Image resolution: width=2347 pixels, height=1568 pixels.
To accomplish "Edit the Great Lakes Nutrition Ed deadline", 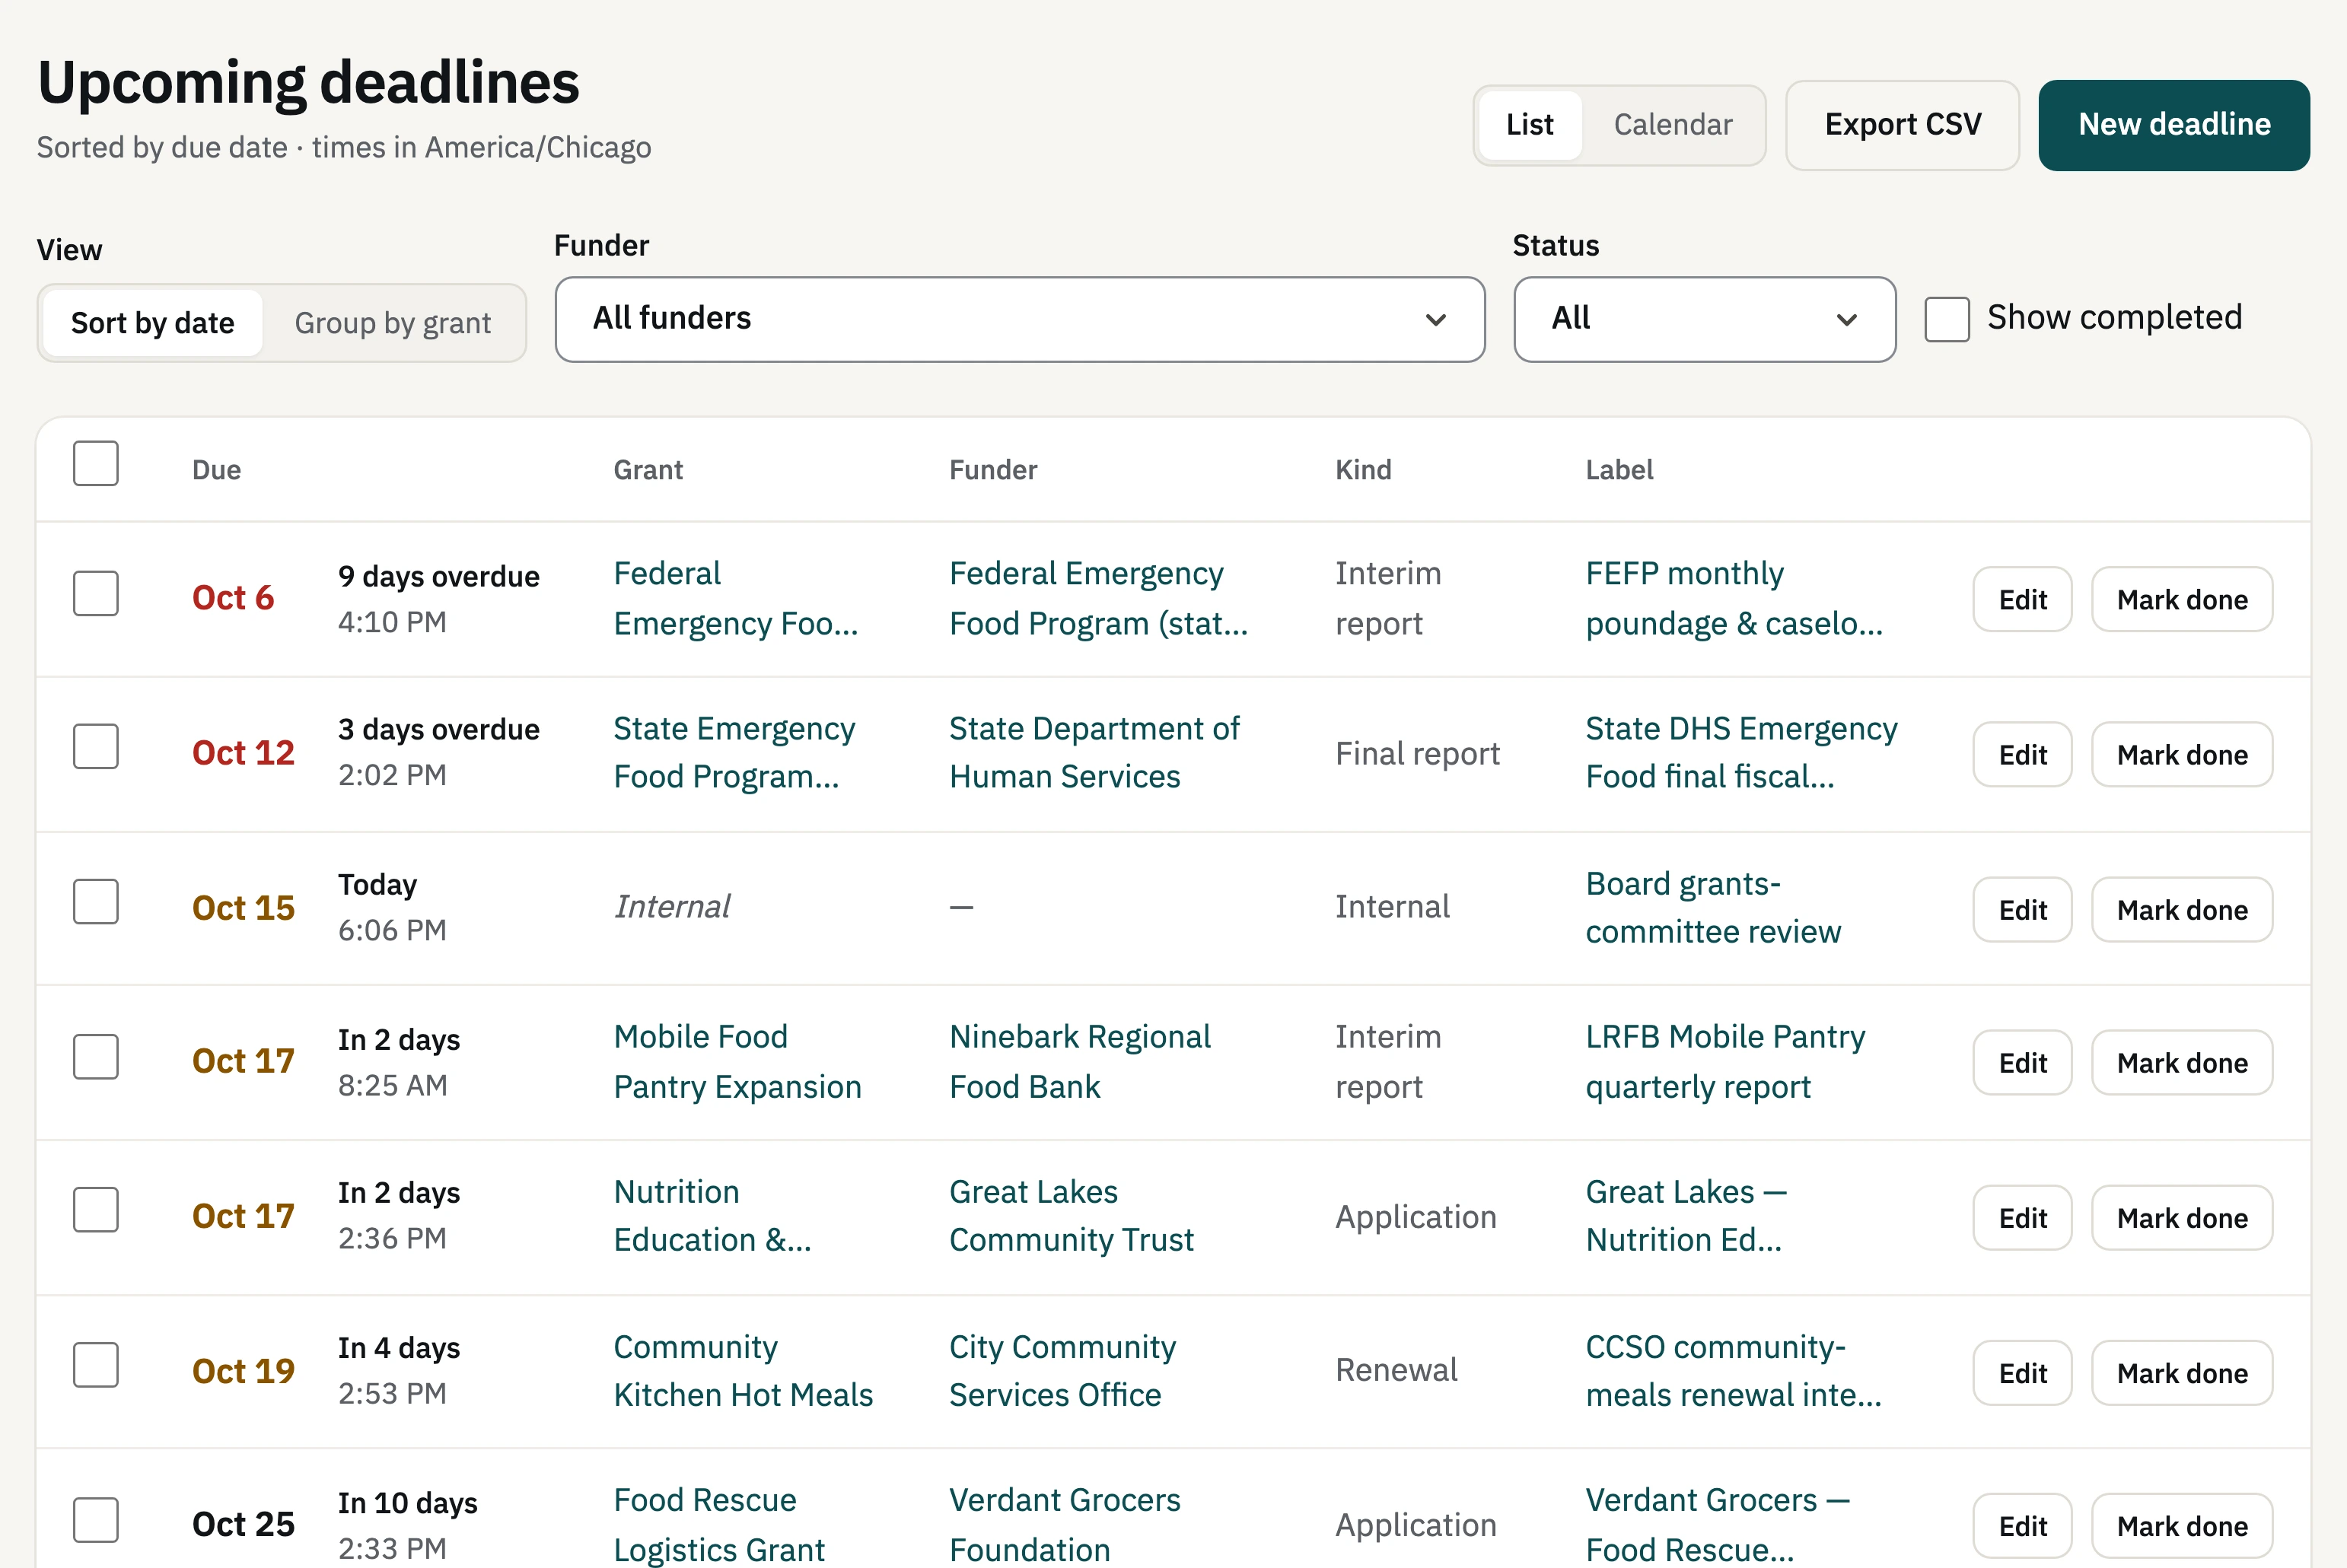I will [2022, 1217].
